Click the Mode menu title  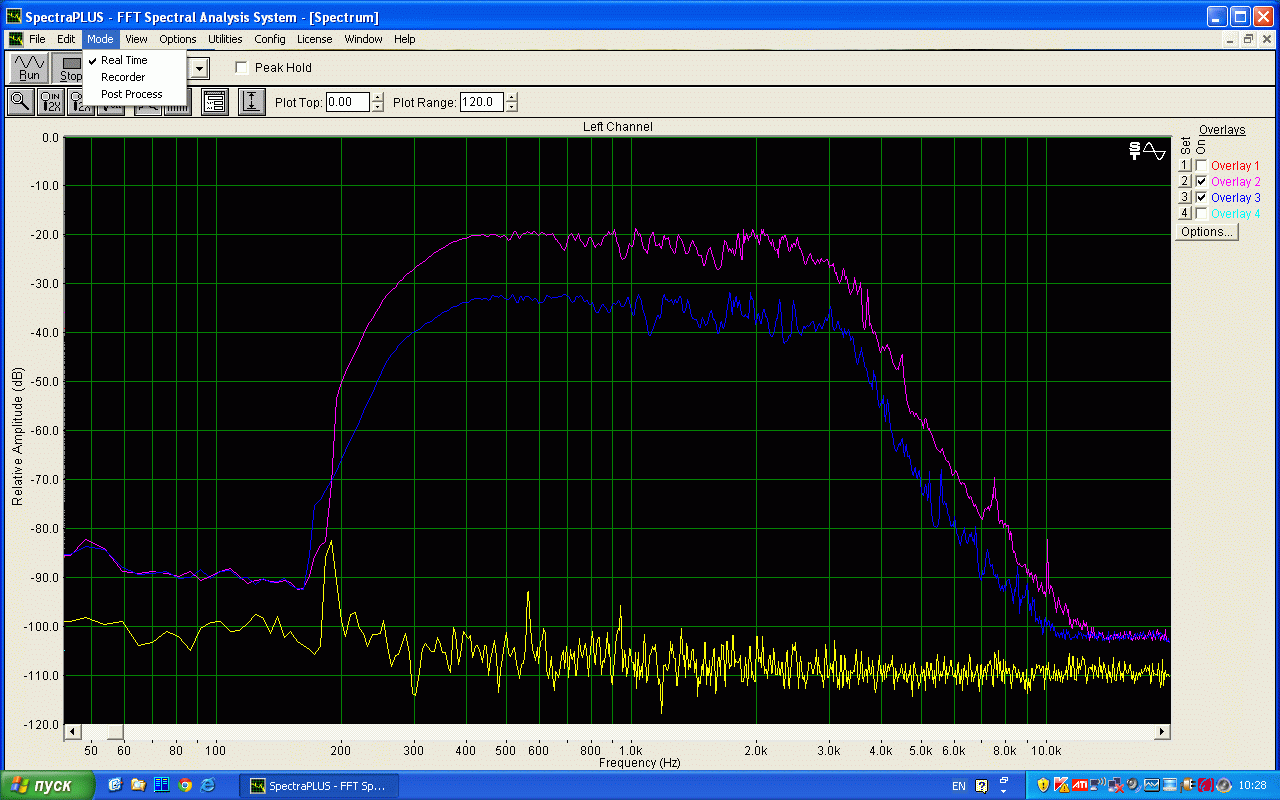(x=100, y=39)
